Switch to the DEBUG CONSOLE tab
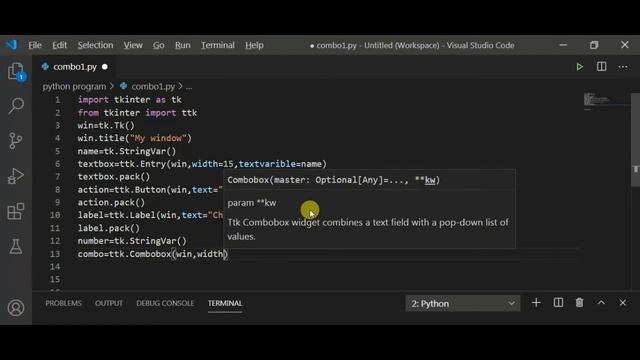The height and width of the screenshot is (360, 640). coord(165,303)
